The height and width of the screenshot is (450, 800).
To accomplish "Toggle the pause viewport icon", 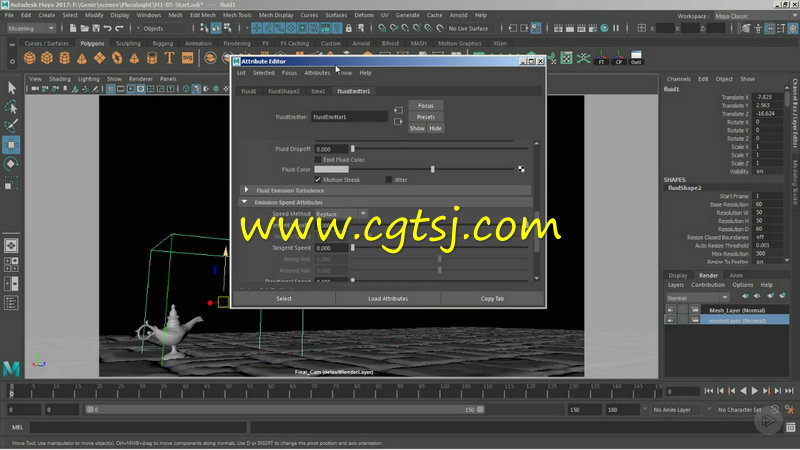I will [616, 28].
